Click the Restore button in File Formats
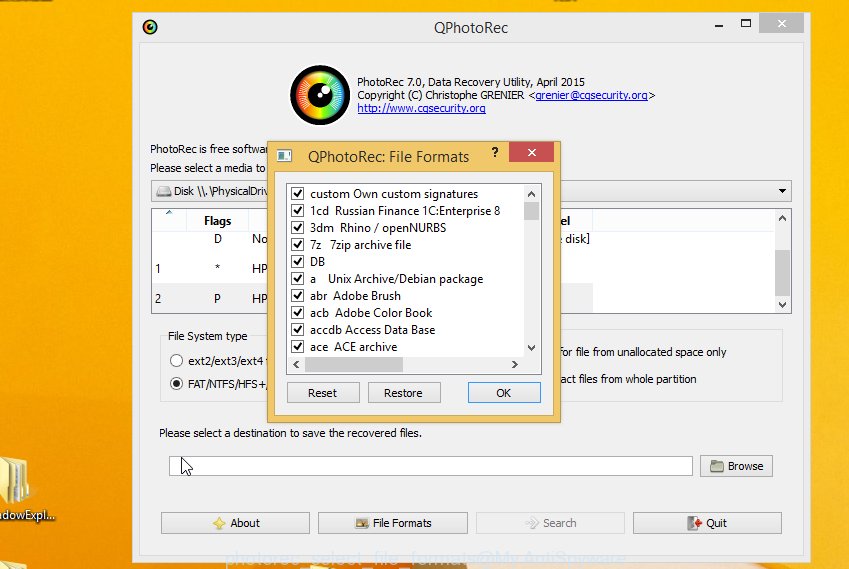The image size is (849, 569). click(403, 393)
